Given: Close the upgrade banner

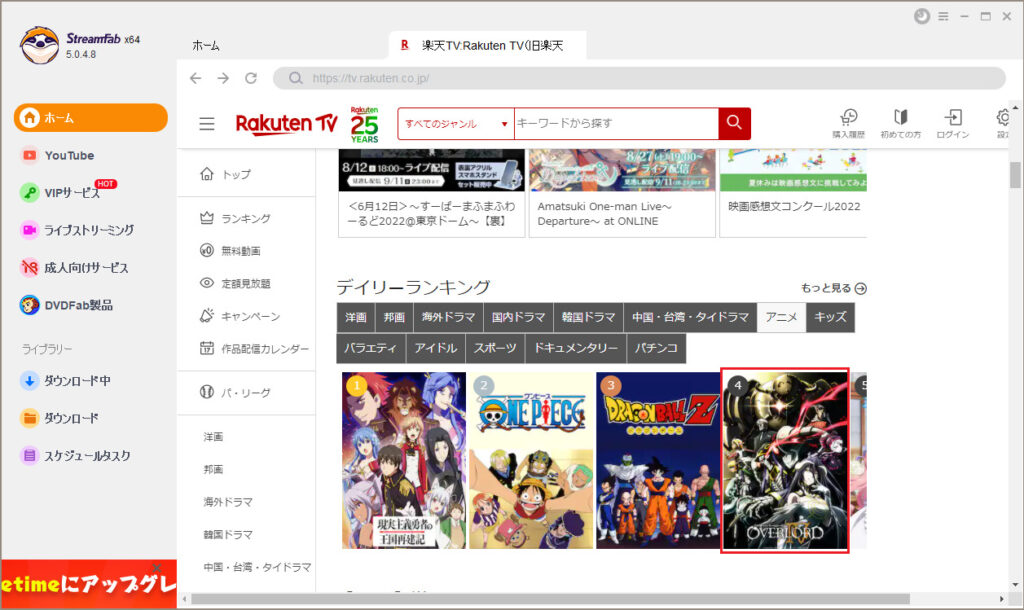Looking at the screenshot, I should 157,567.
